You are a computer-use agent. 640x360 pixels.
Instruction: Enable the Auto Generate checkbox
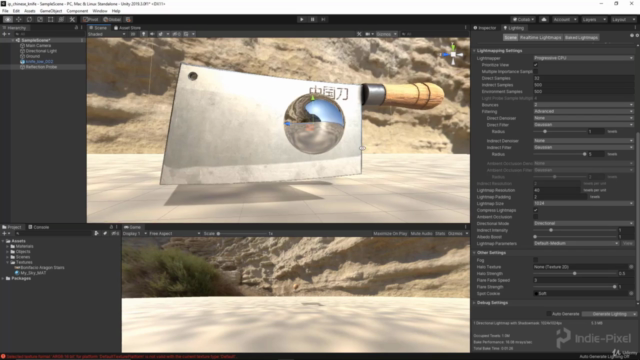(549, 314)
